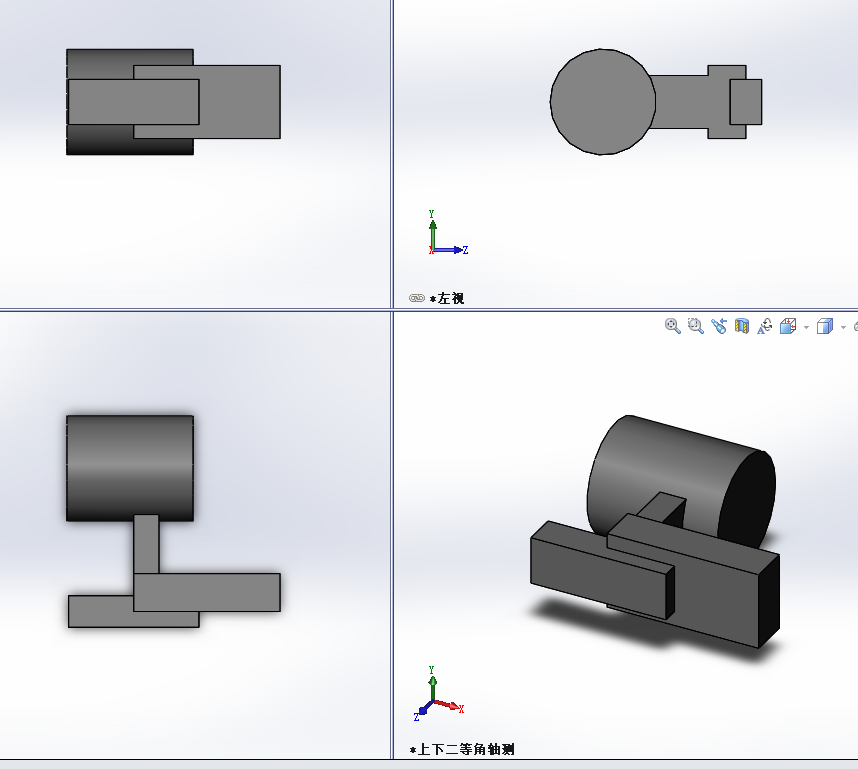Image resolution: width=858 pixels, height=769 pixels.
Task: Expand the Display Style dropdown arrow
Action: (x=843, y=327)
